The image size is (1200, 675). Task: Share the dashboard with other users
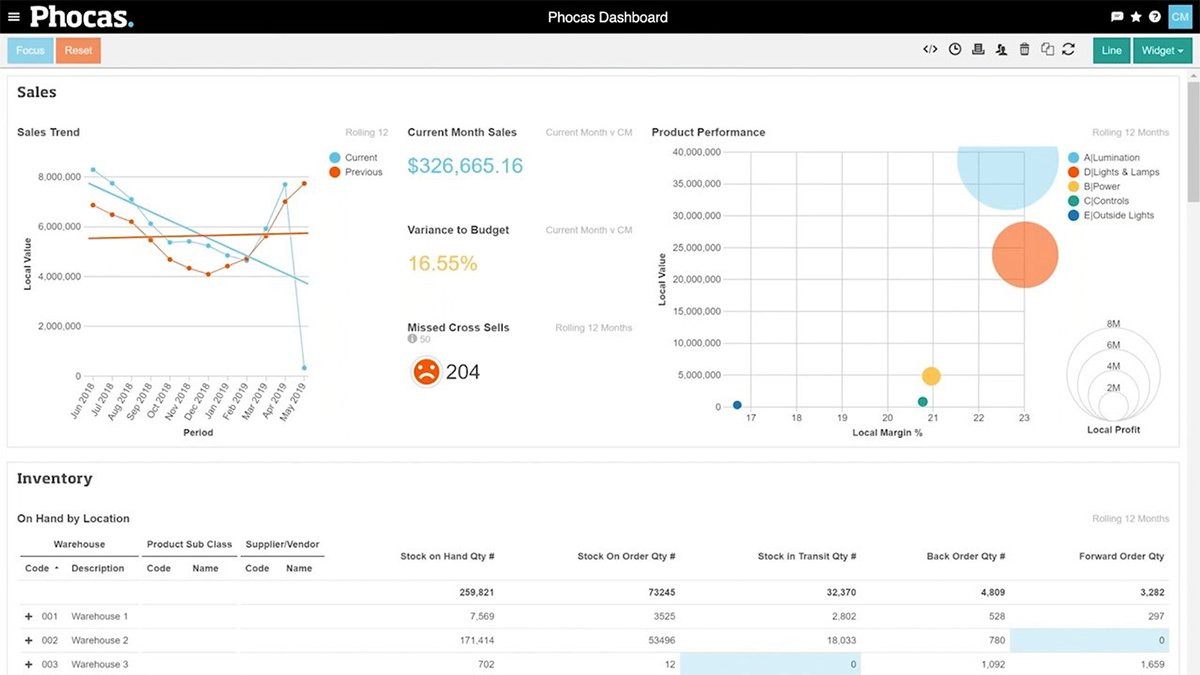point(1001,48)
